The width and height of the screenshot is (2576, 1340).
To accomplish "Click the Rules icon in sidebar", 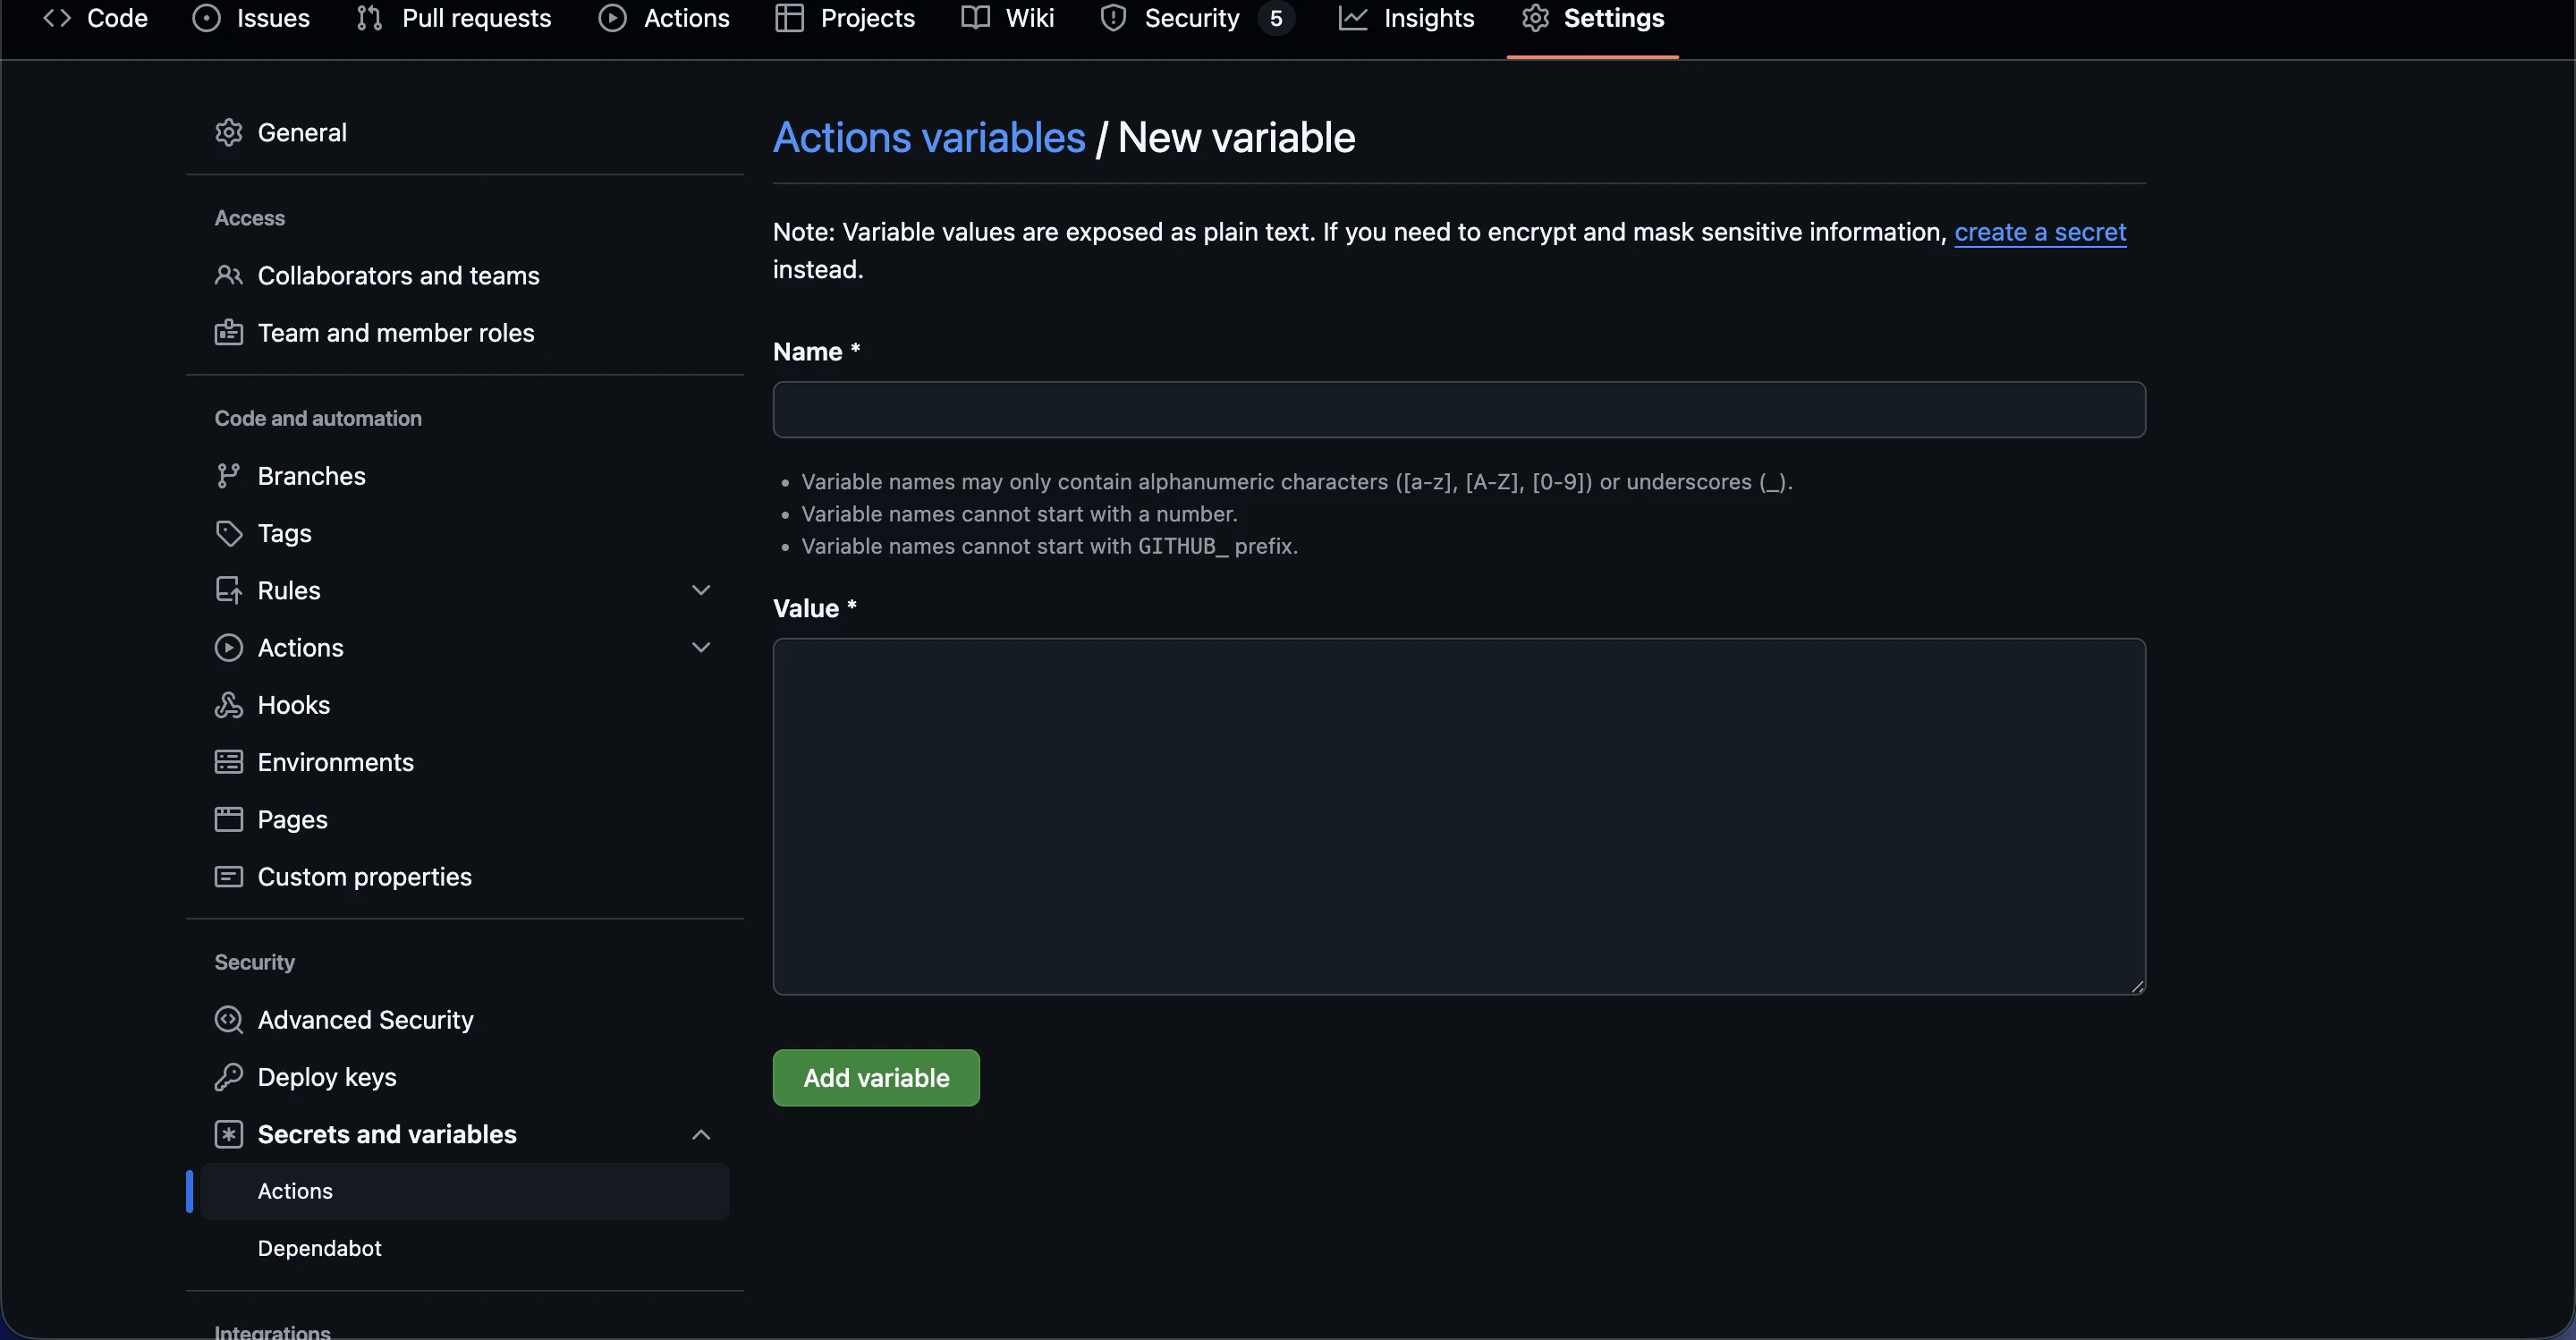I will (x=229, y=590).
